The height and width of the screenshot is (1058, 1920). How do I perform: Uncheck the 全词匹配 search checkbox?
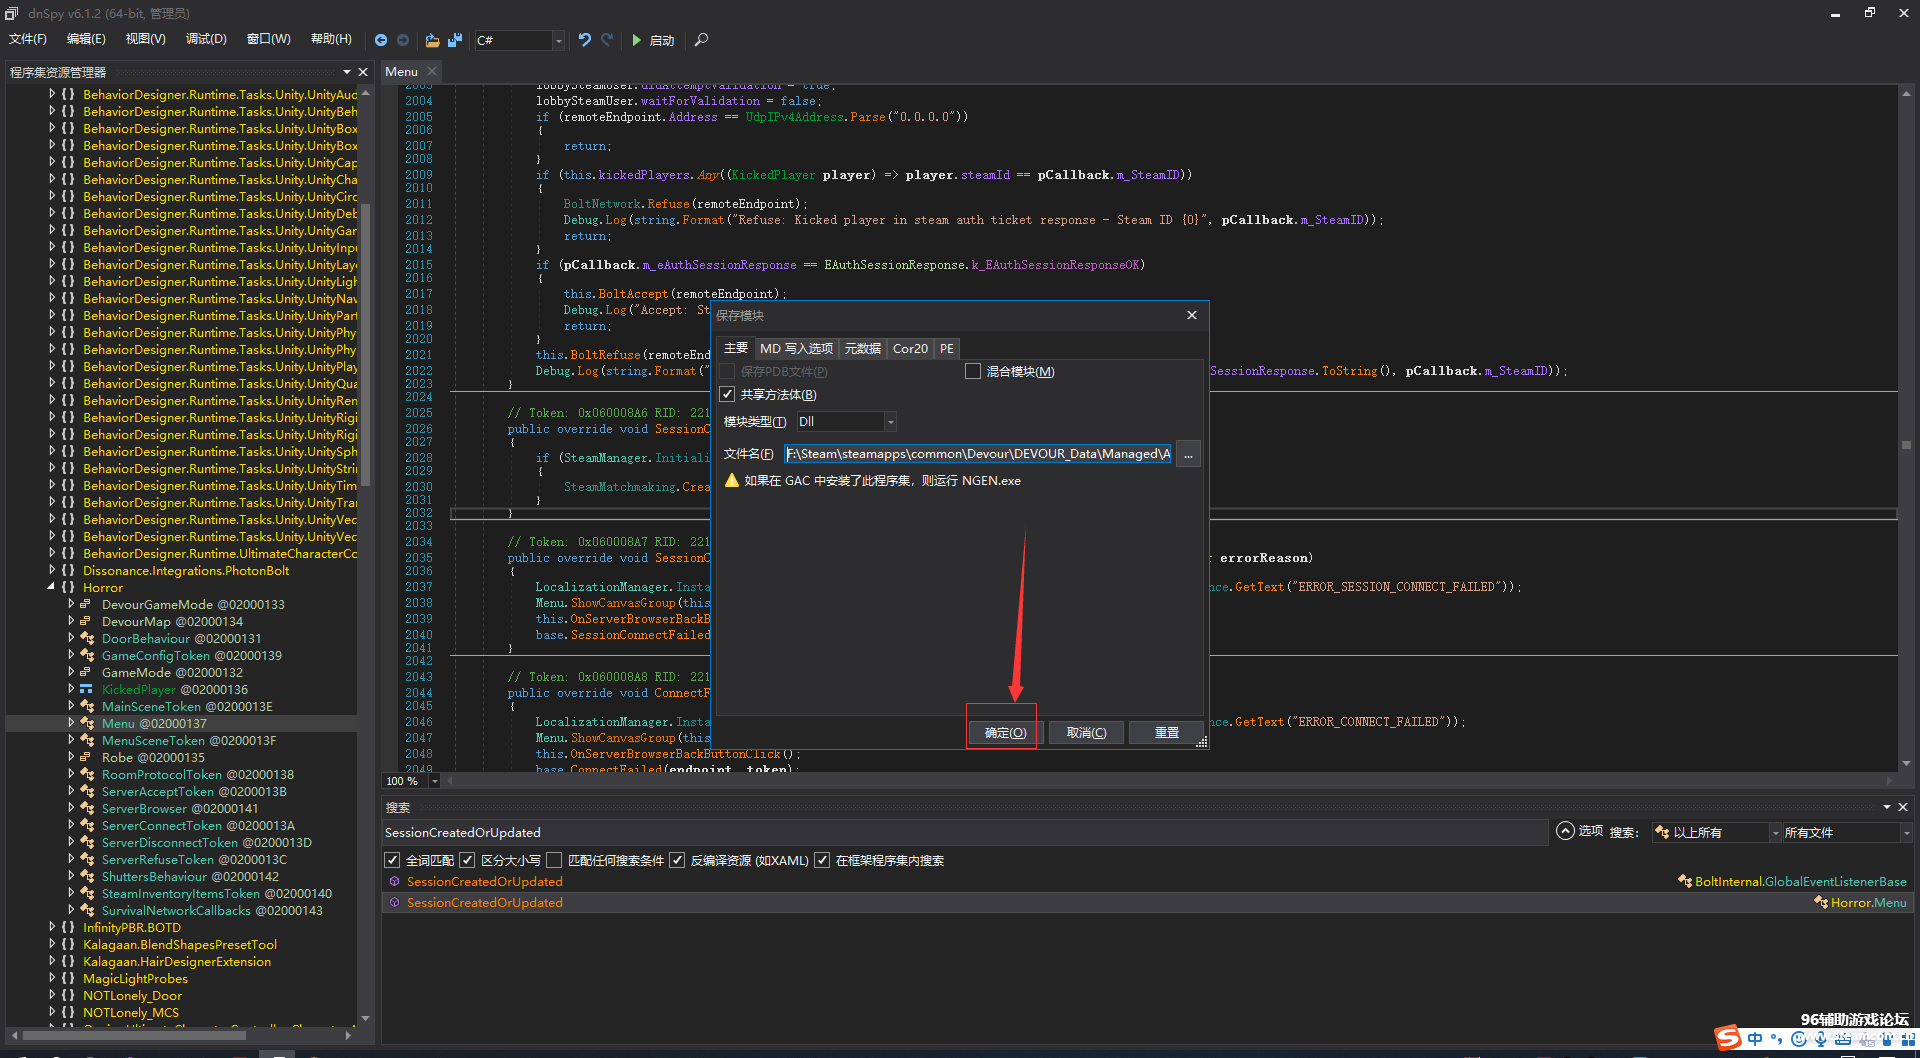tap(393, 860)
